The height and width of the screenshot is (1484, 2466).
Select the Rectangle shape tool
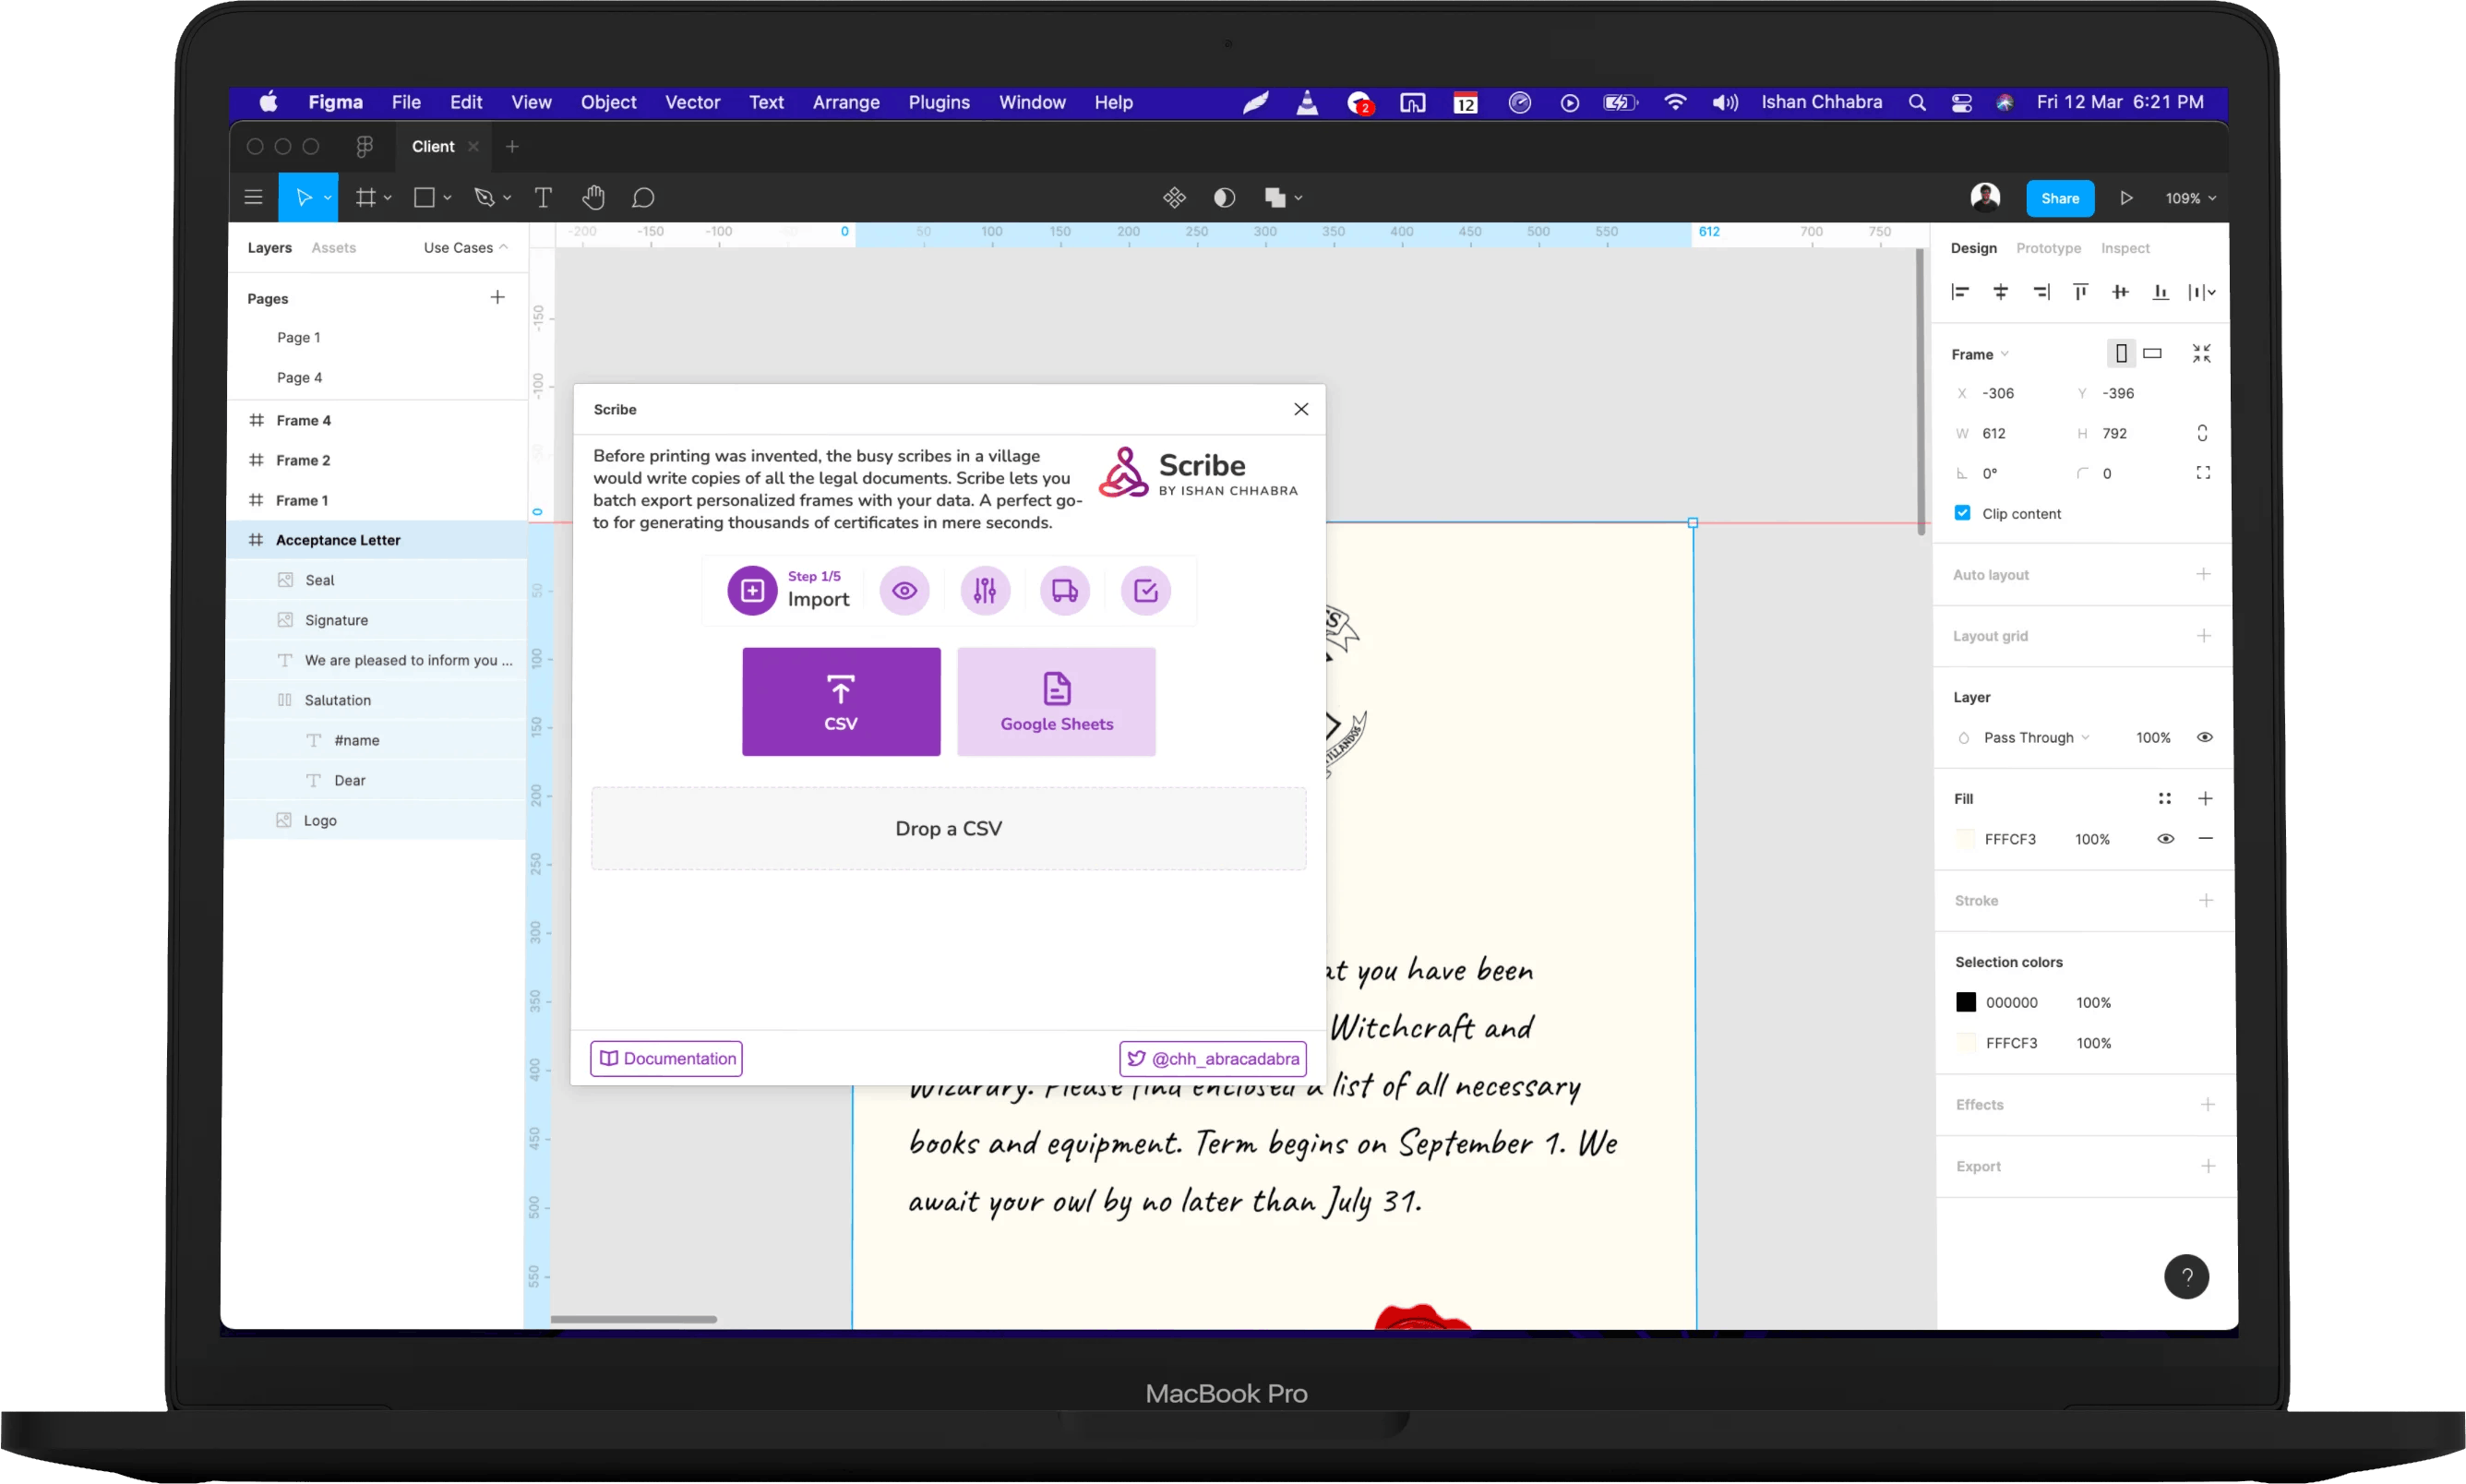(424, 198)
